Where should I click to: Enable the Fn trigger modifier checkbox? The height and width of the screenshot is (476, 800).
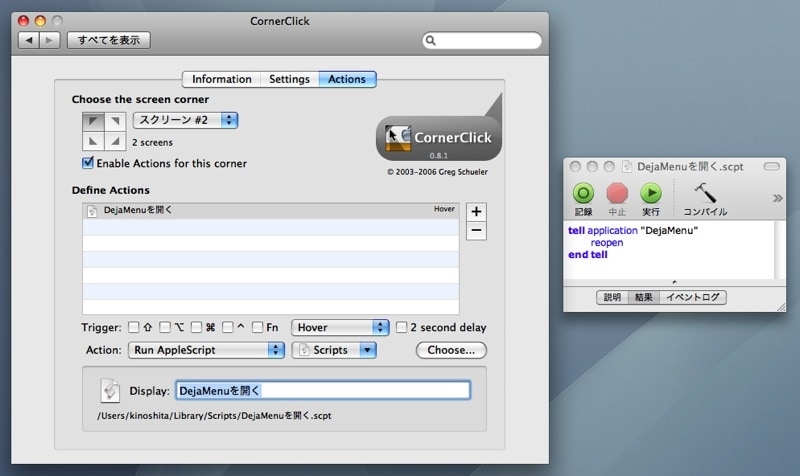coord(258,327)
